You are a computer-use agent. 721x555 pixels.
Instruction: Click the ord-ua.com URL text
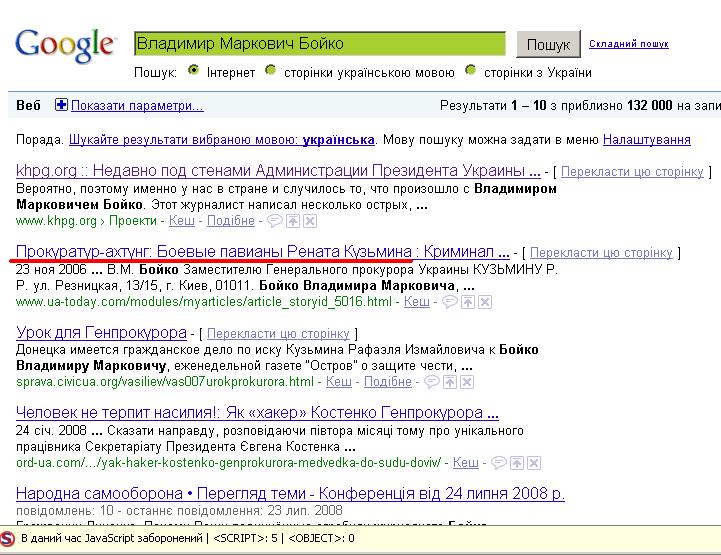click(x=228, y=463)
